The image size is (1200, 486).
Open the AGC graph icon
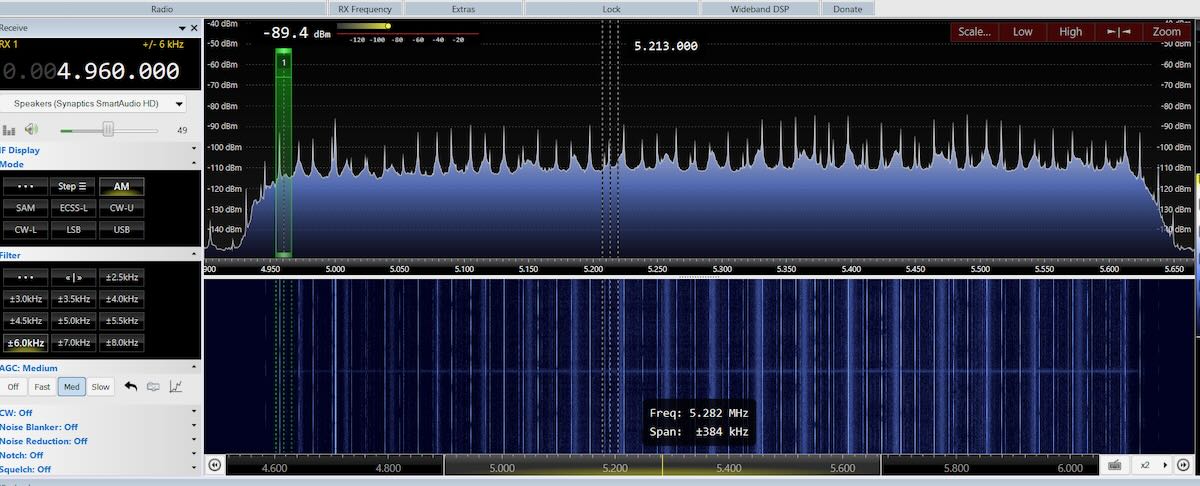click(175, 387)
